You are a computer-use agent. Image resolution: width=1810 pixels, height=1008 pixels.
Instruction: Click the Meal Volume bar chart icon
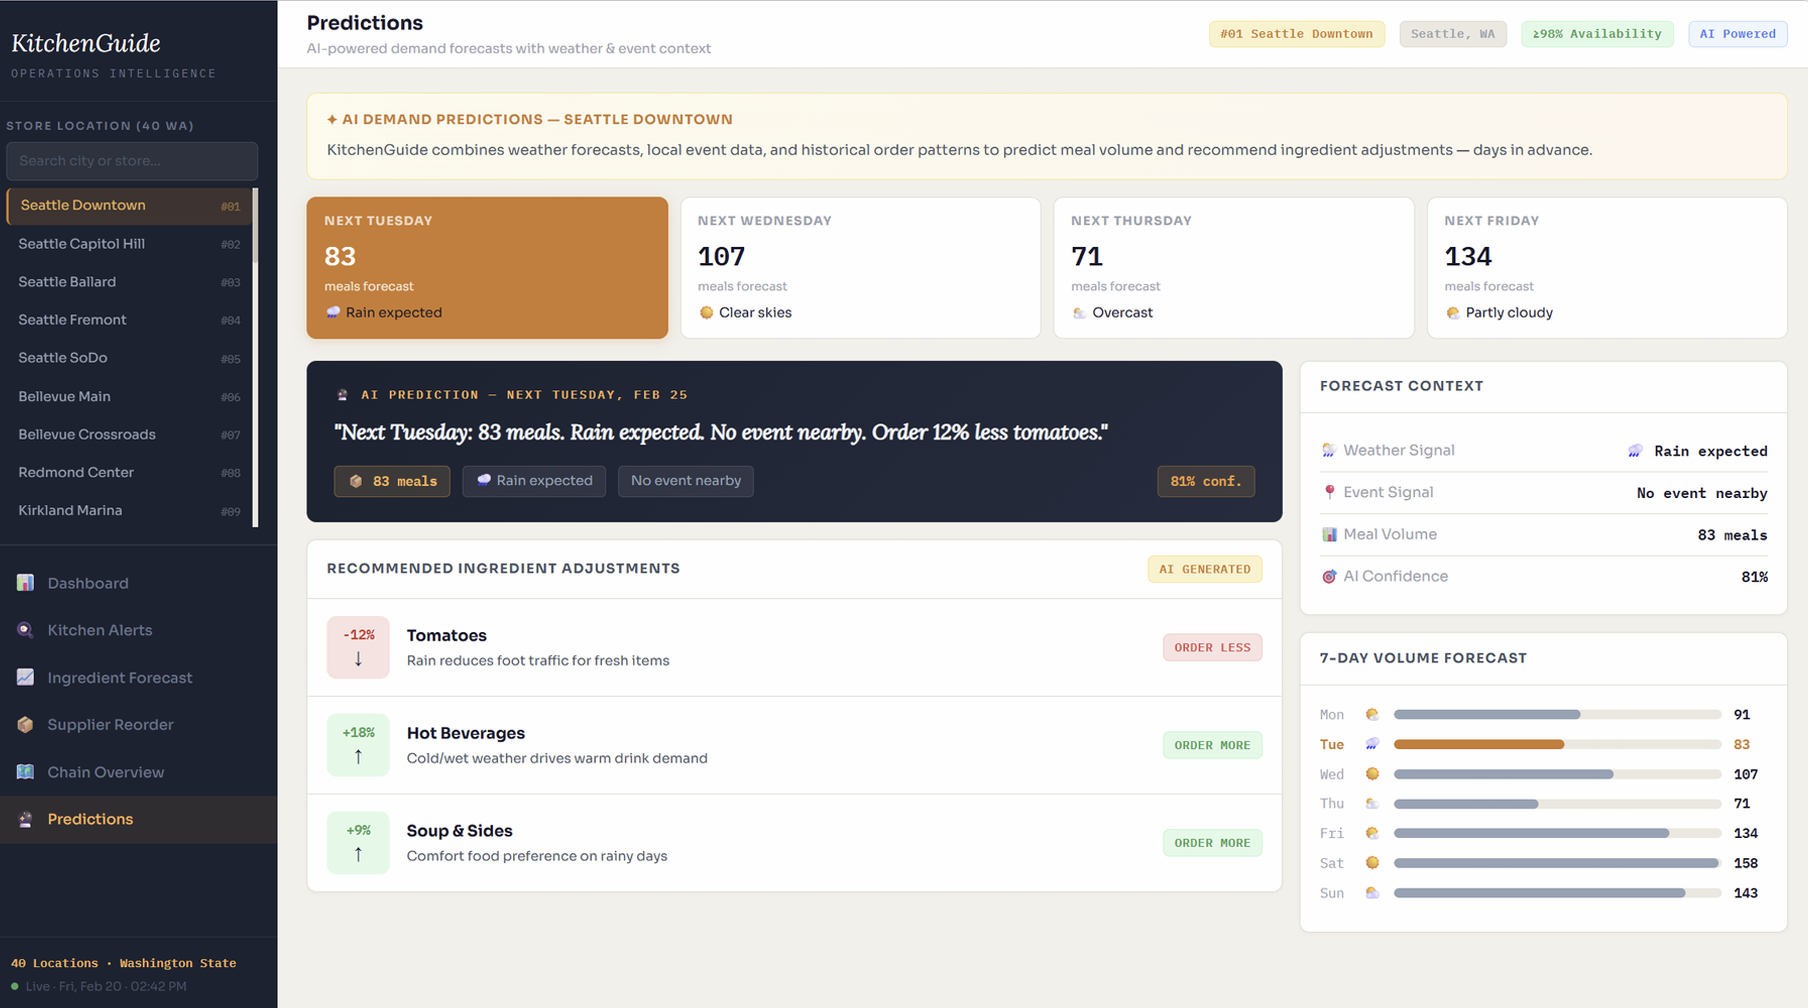click(x=1329, y=535)
